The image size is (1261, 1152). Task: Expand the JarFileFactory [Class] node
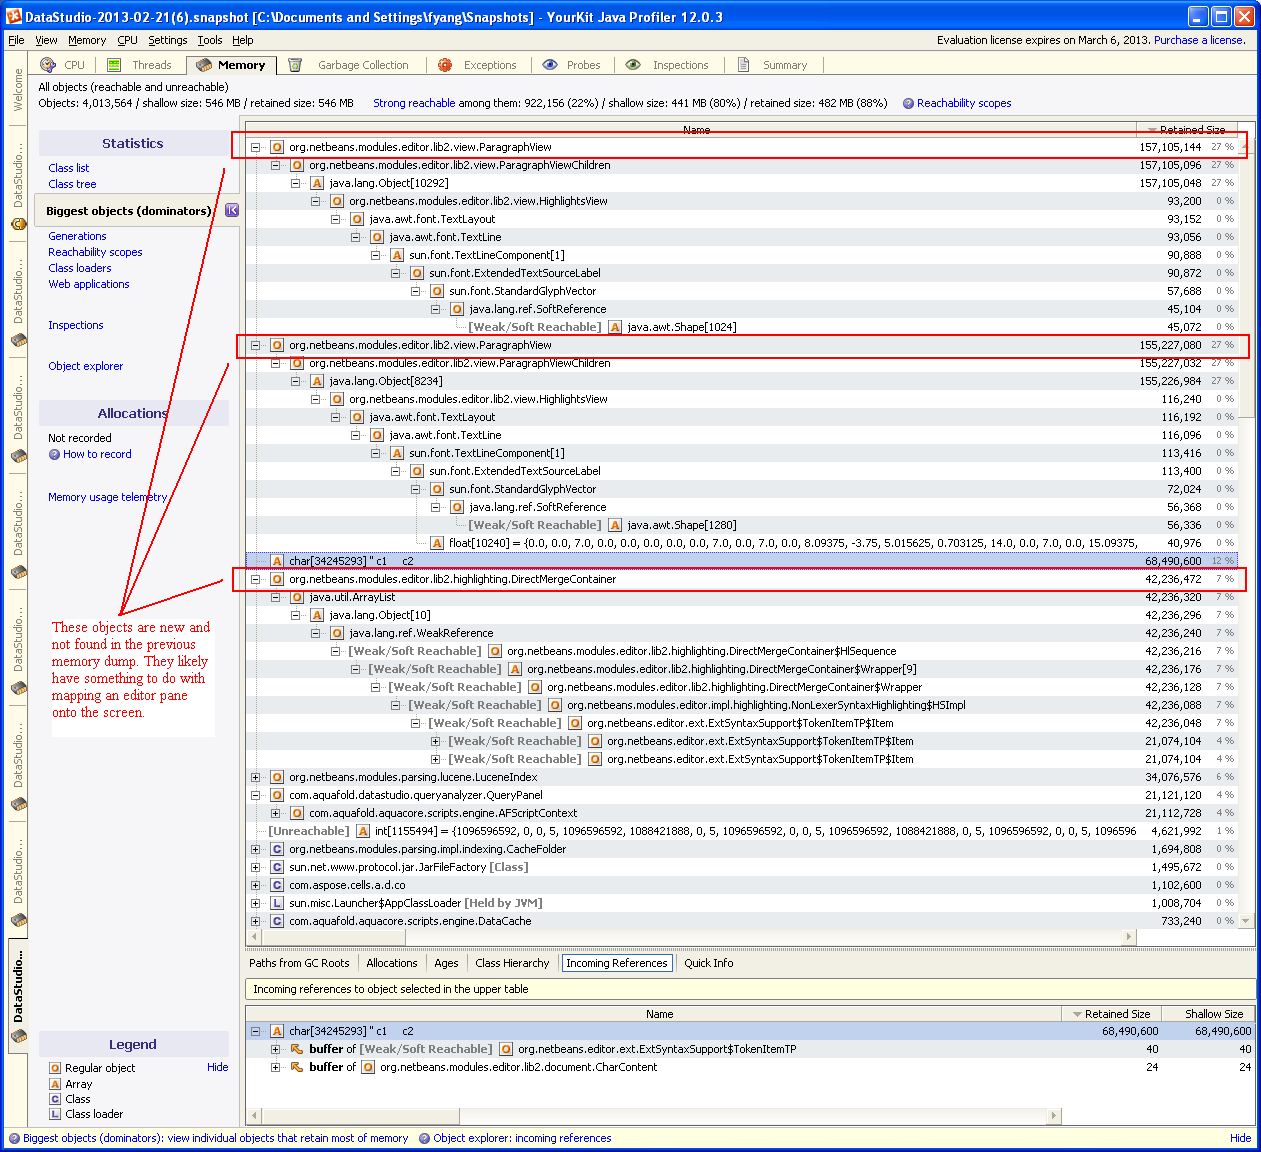click(255, 867)
